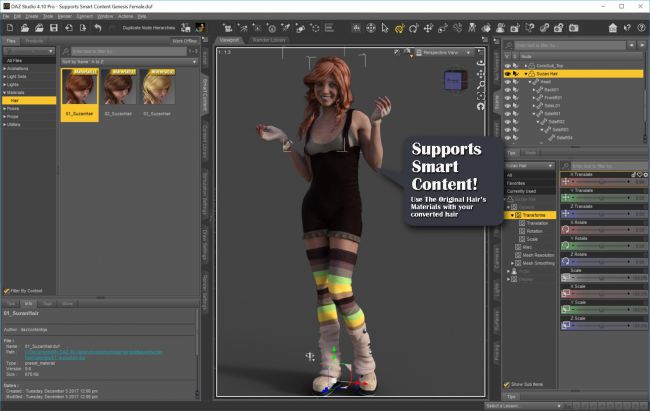Click the Work Offline button
The width and height of the screenshot is (650, 411).
pos(184,40)
